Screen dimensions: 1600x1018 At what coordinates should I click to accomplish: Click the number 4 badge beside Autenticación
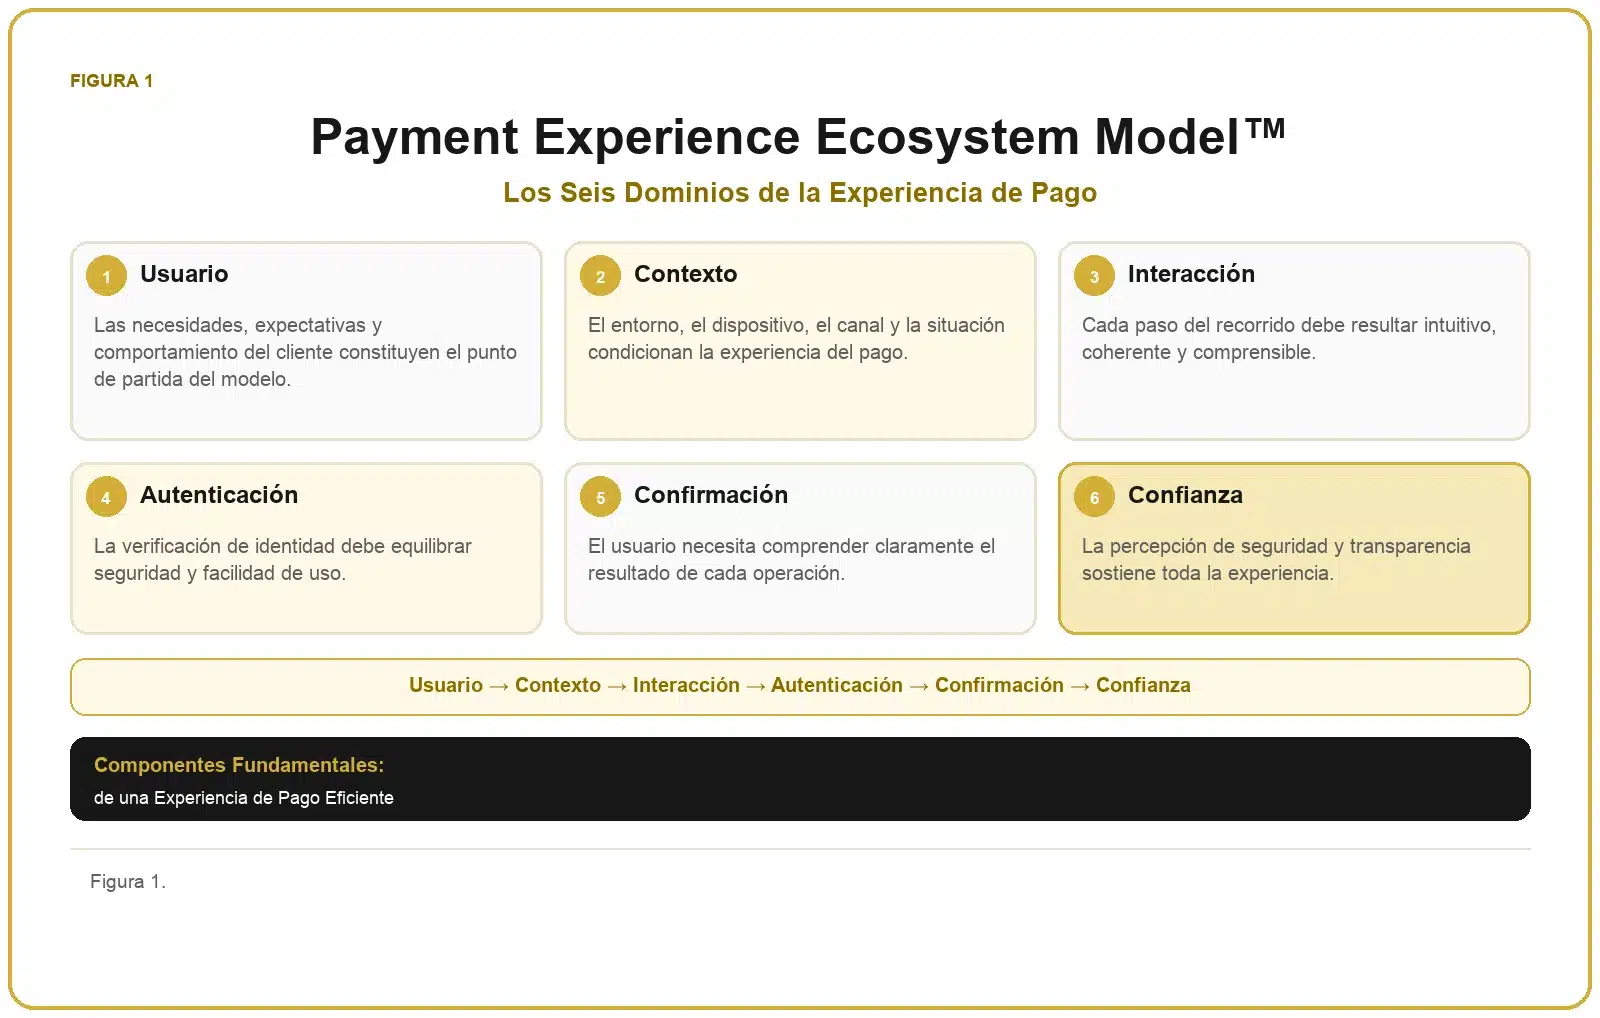pyautogui.click(x=106, y=498)
